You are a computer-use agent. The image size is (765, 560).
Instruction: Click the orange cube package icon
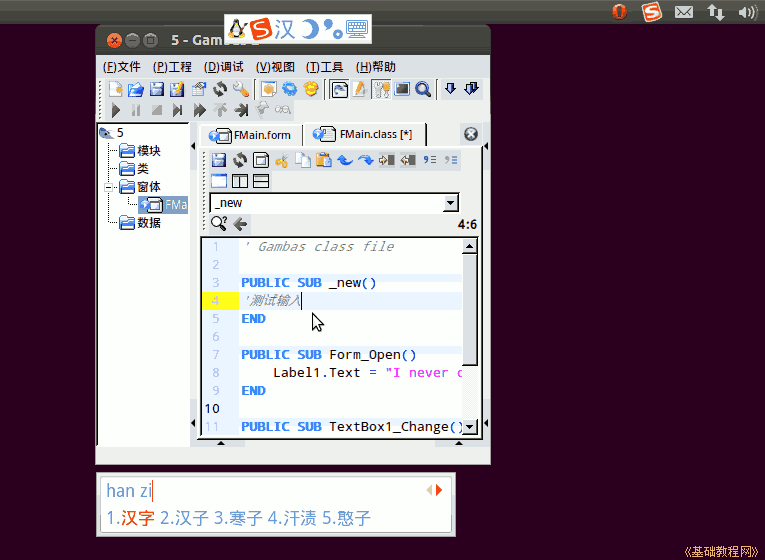click(268, 89)
